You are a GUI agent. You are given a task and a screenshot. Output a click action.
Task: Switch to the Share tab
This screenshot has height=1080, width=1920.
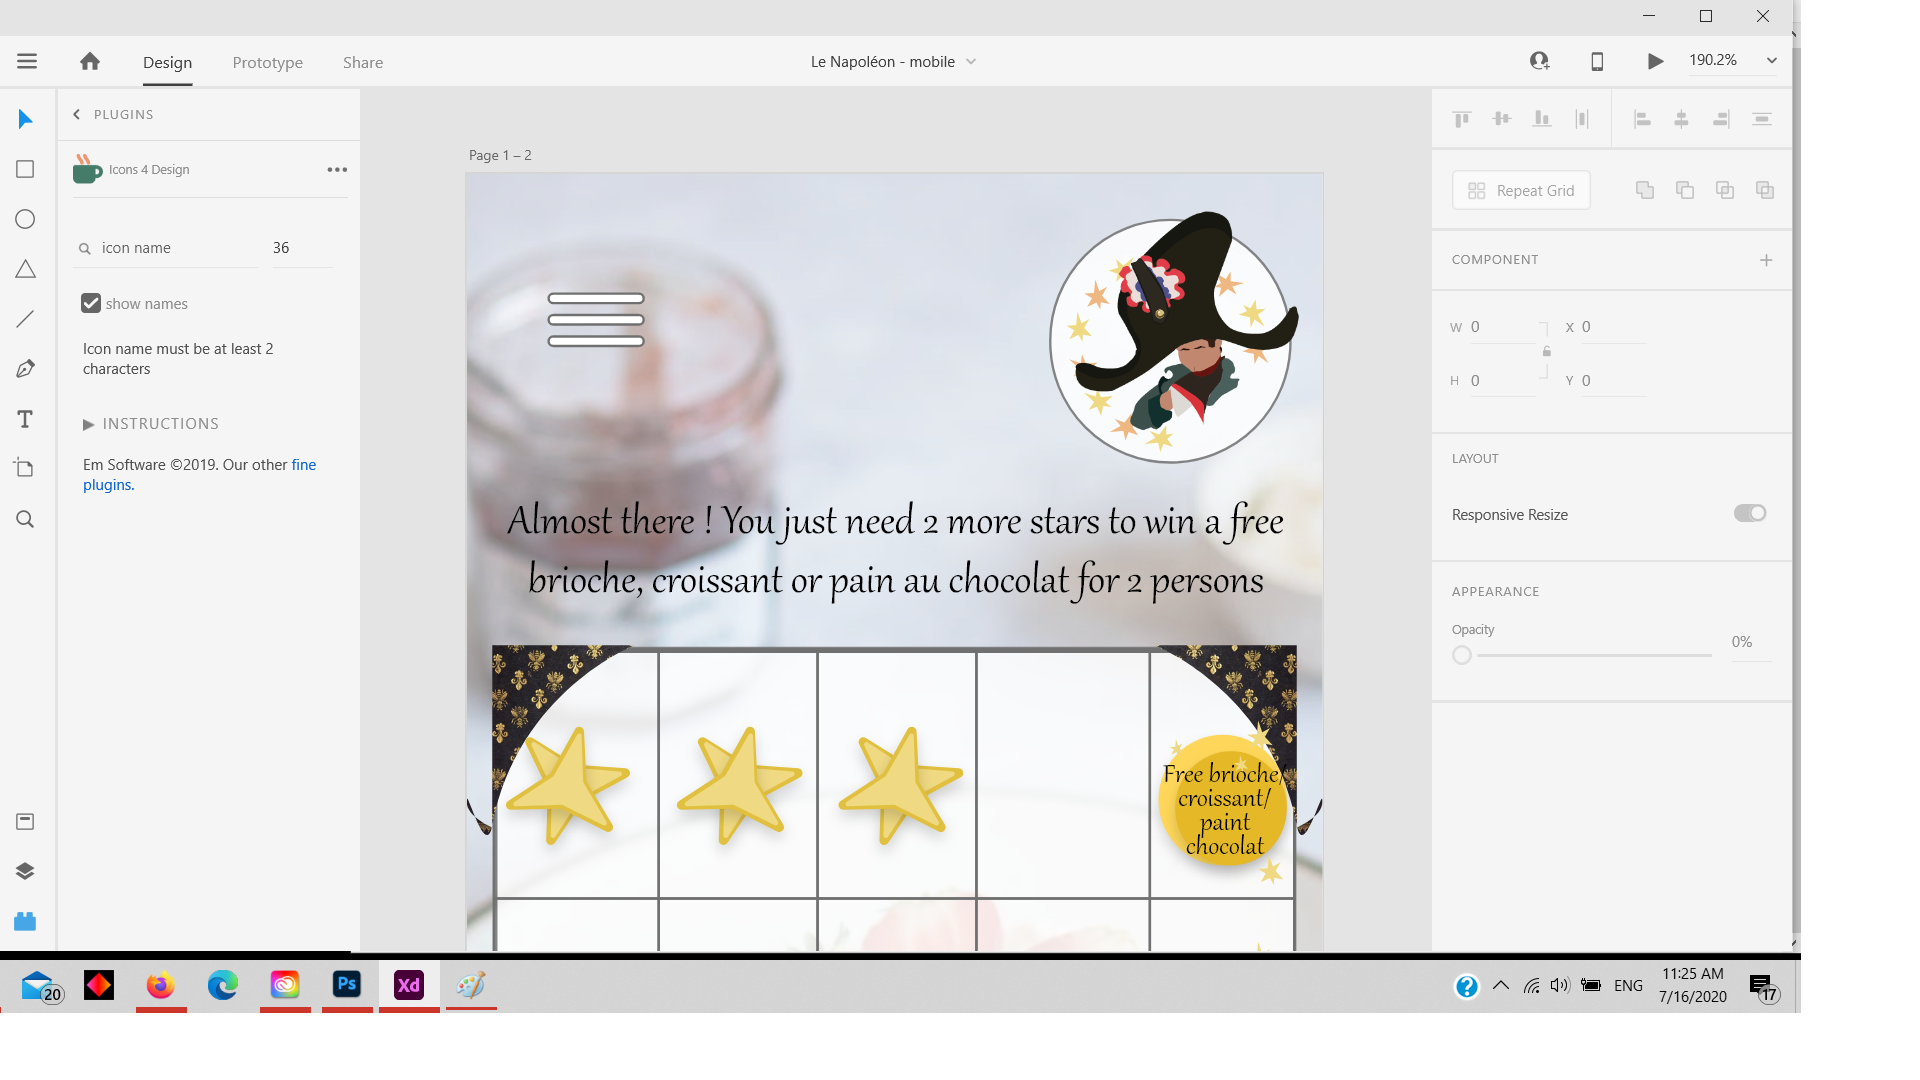coord(362,62)
